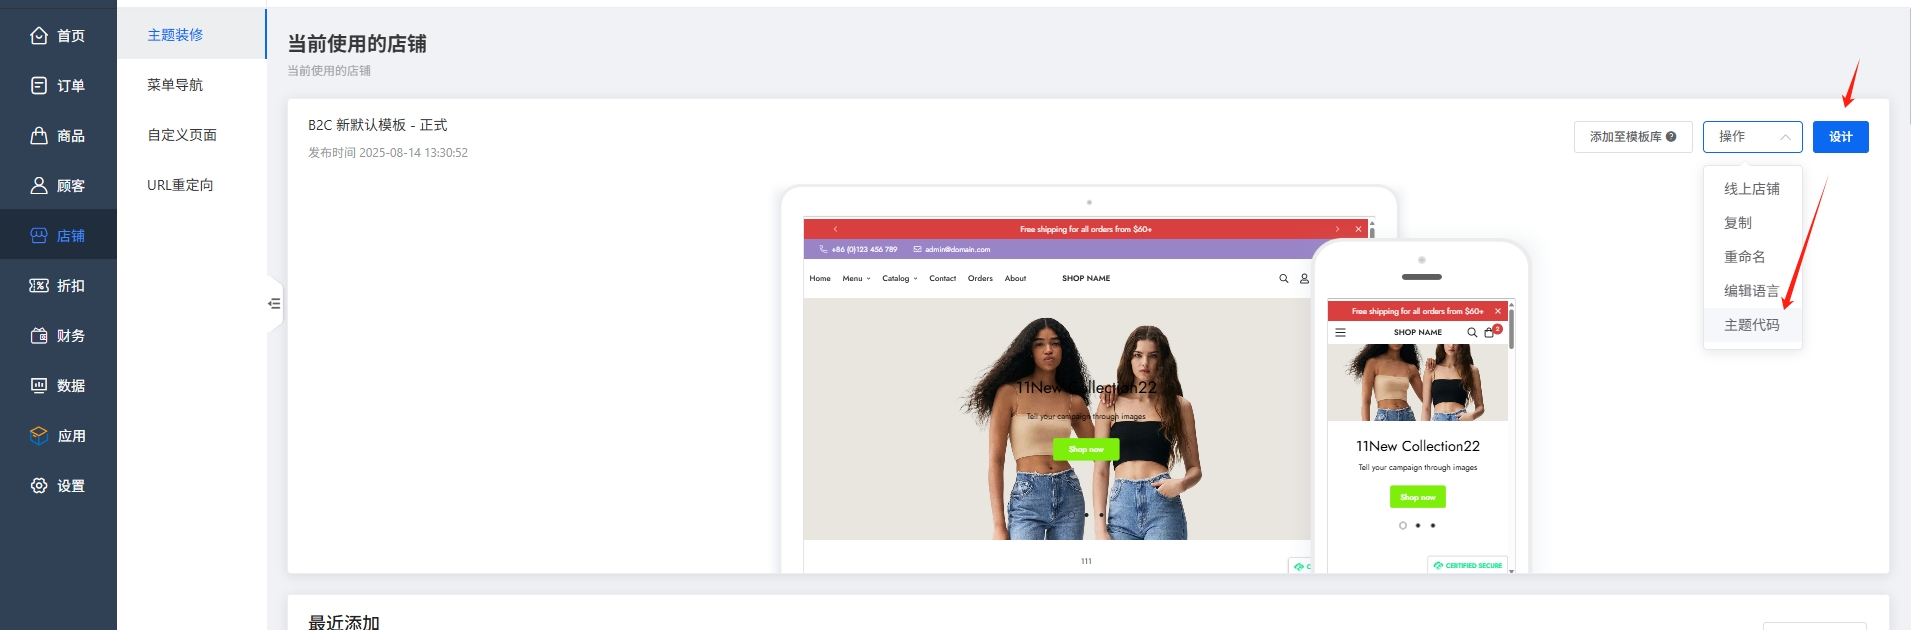
Task: Select 编辑语言 in the 操作 menu
Action: tap(1752, 291)
